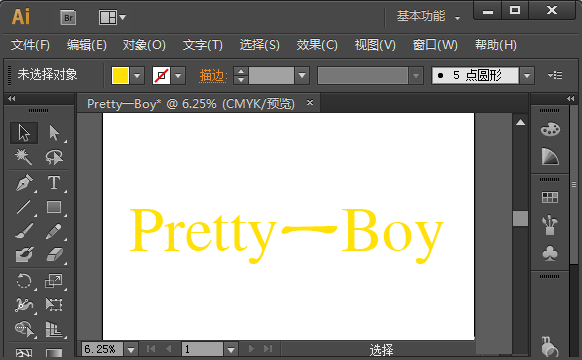Image resolution: width=582 pixels, height=360 pixels.
Task: Select the Rotate tool
Action: tap(24, 281)
